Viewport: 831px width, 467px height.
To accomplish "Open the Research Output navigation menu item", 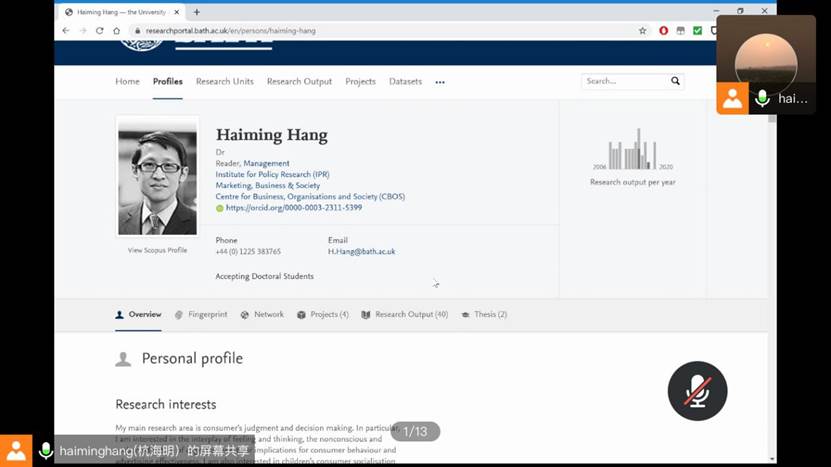I will 299,82.
